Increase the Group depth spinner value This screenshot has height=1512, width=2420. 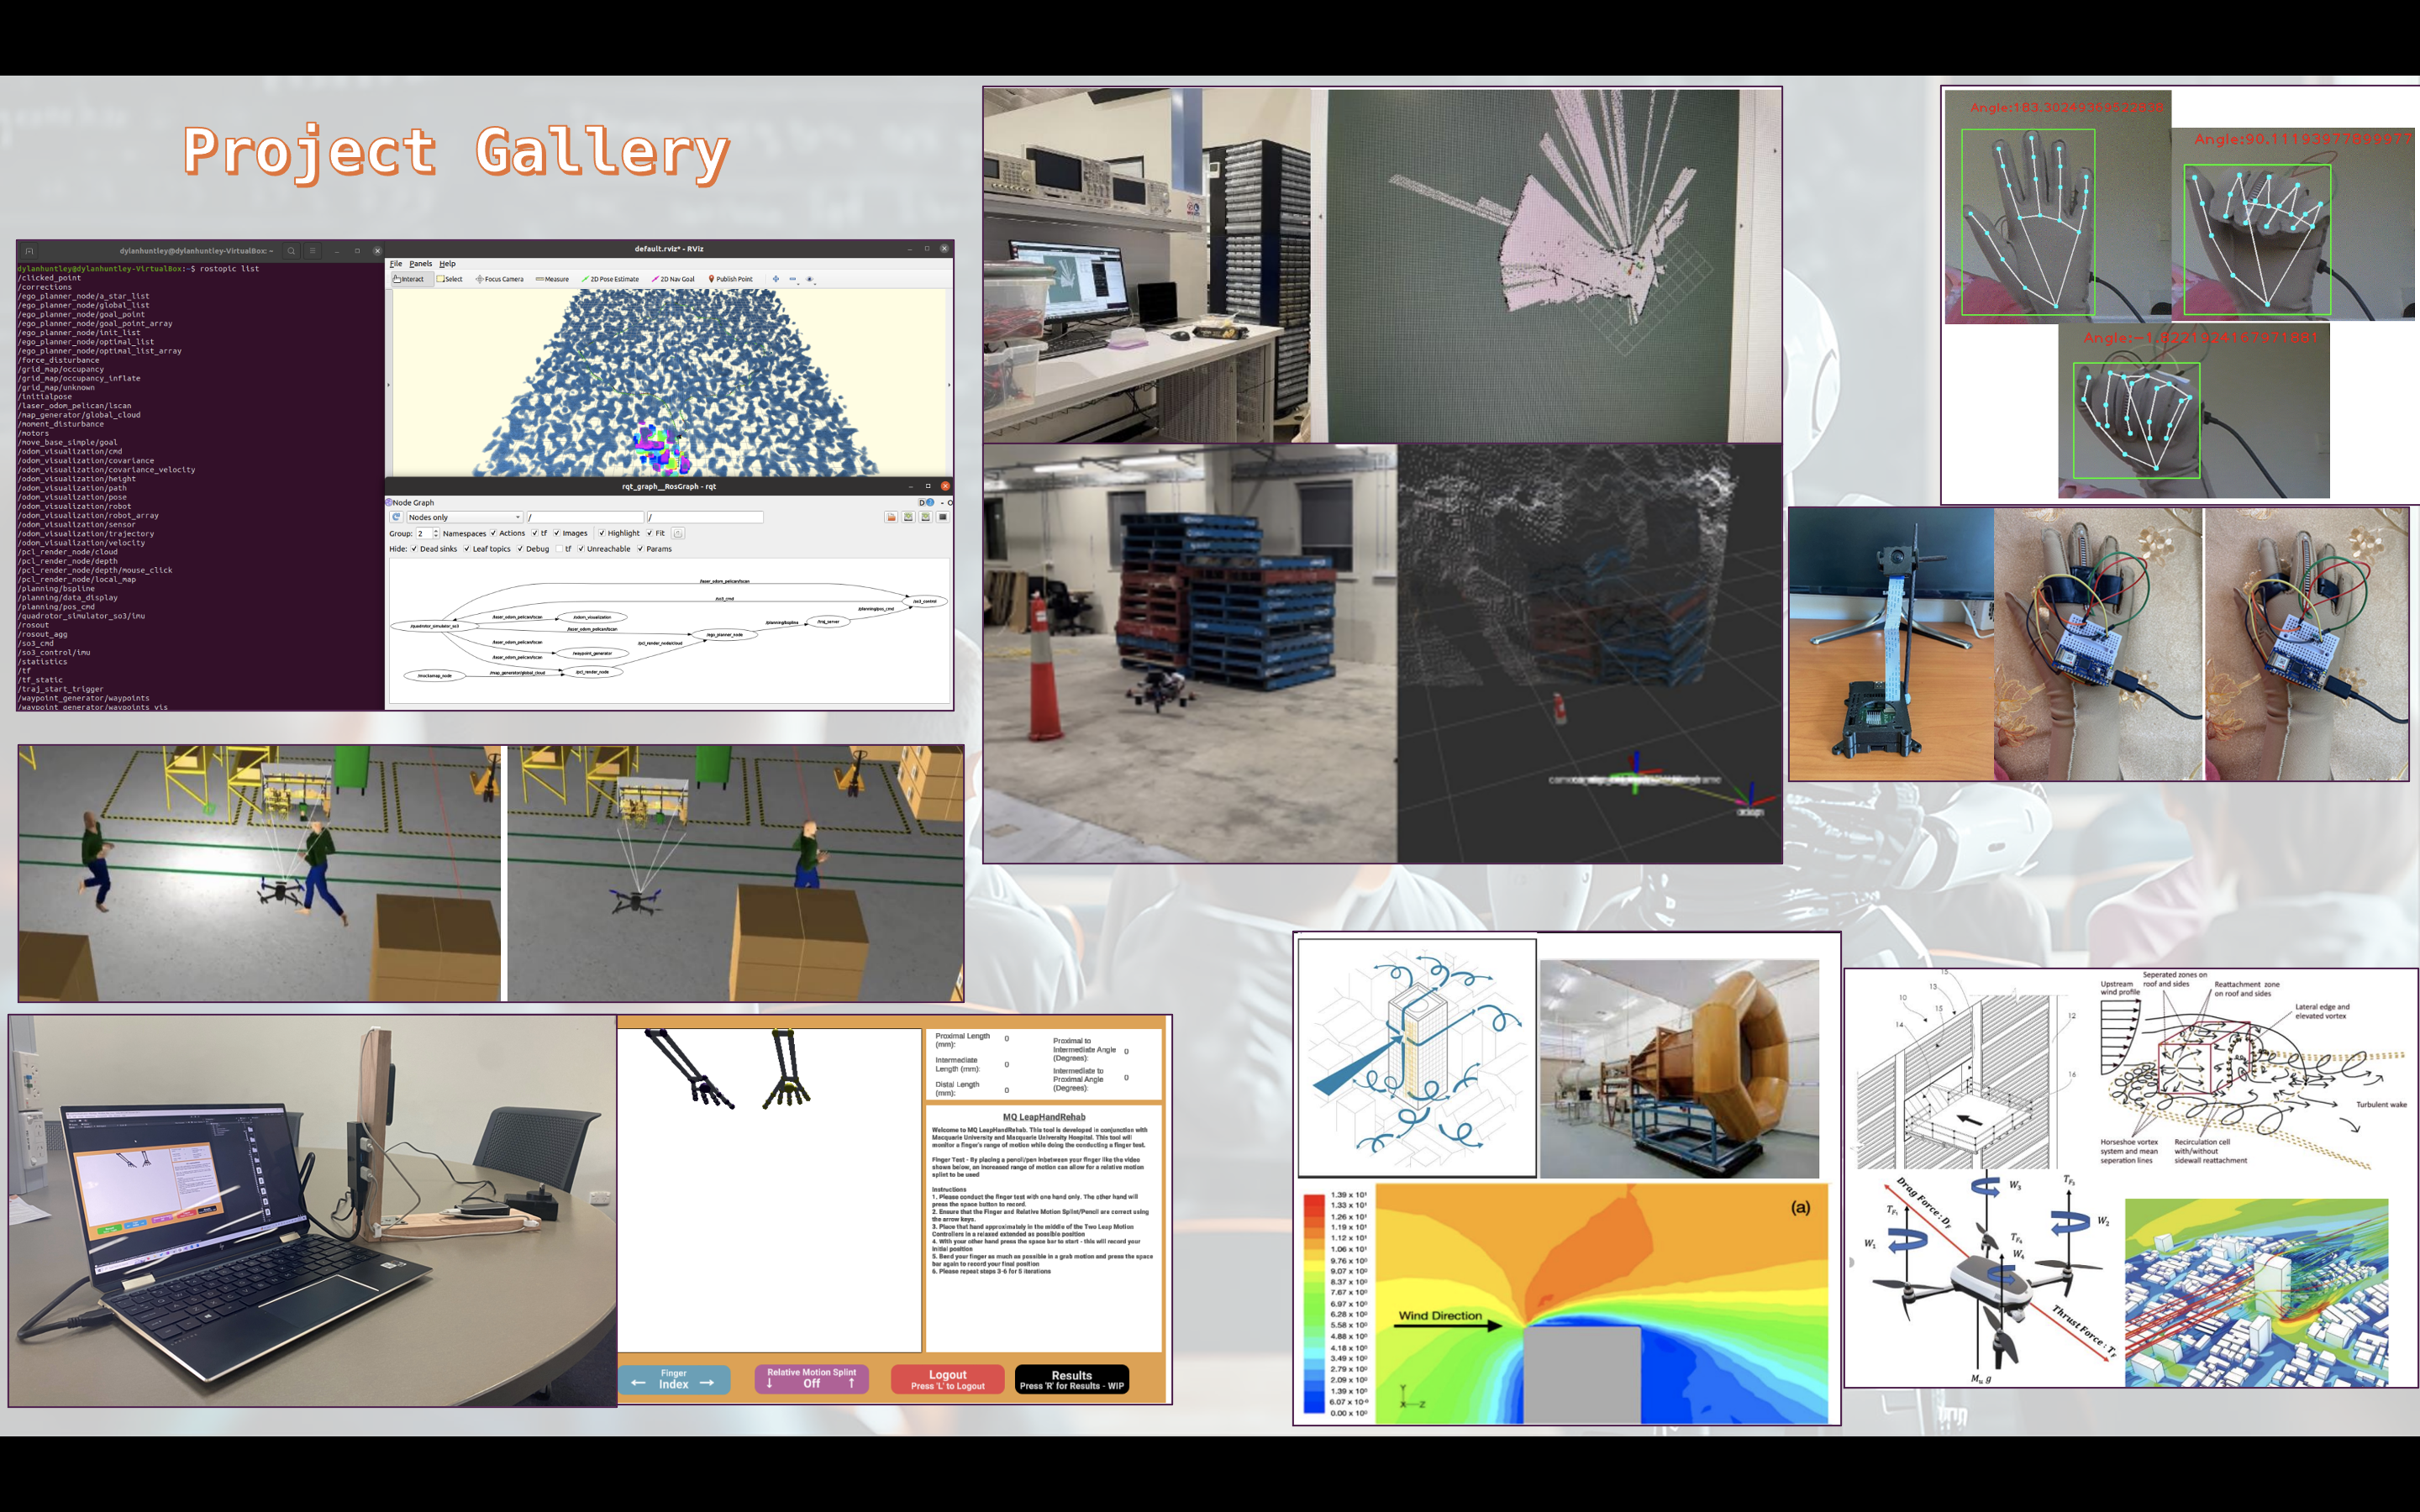[x=436, y=531]
